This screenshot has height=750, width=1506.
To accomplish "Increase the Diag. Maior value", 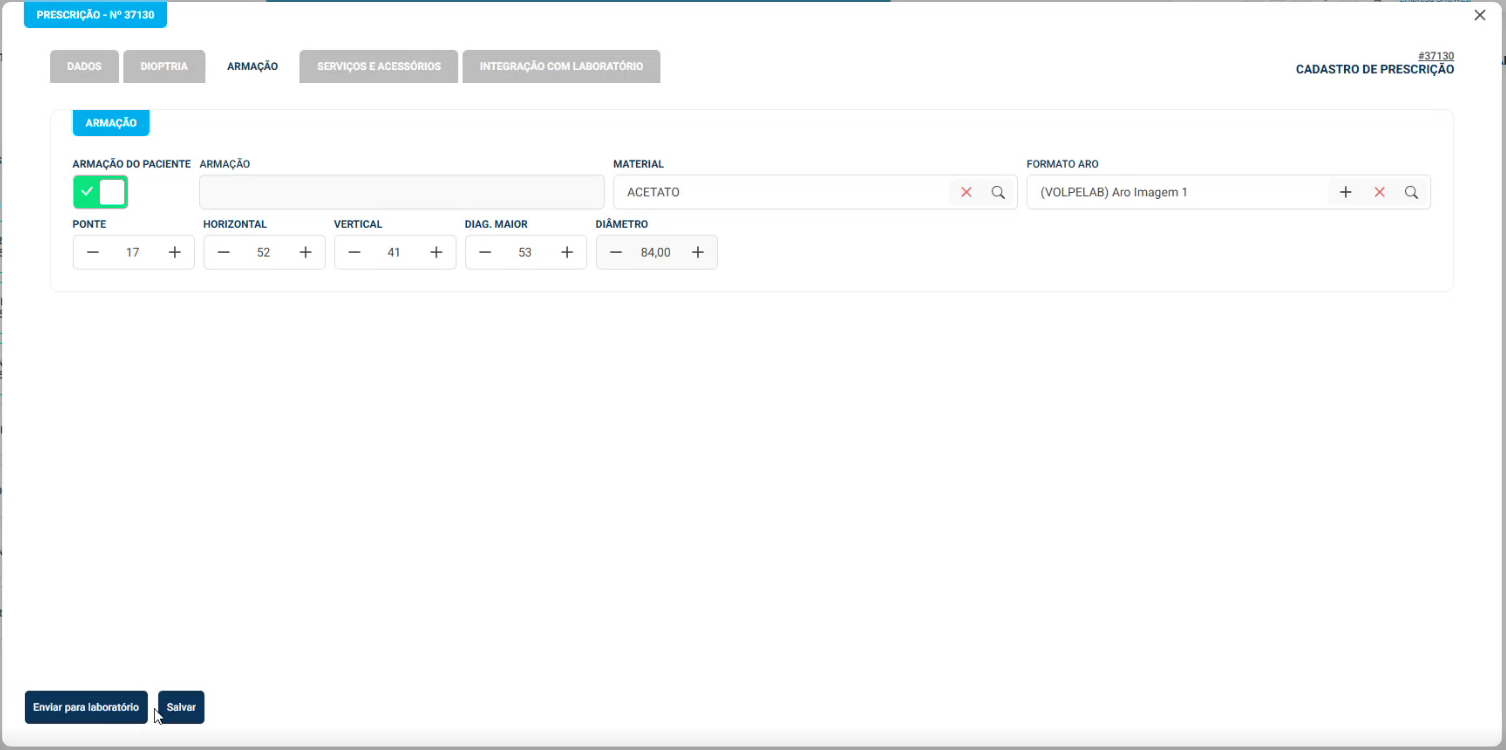I will pyautogui.click(x=567, y=252).
